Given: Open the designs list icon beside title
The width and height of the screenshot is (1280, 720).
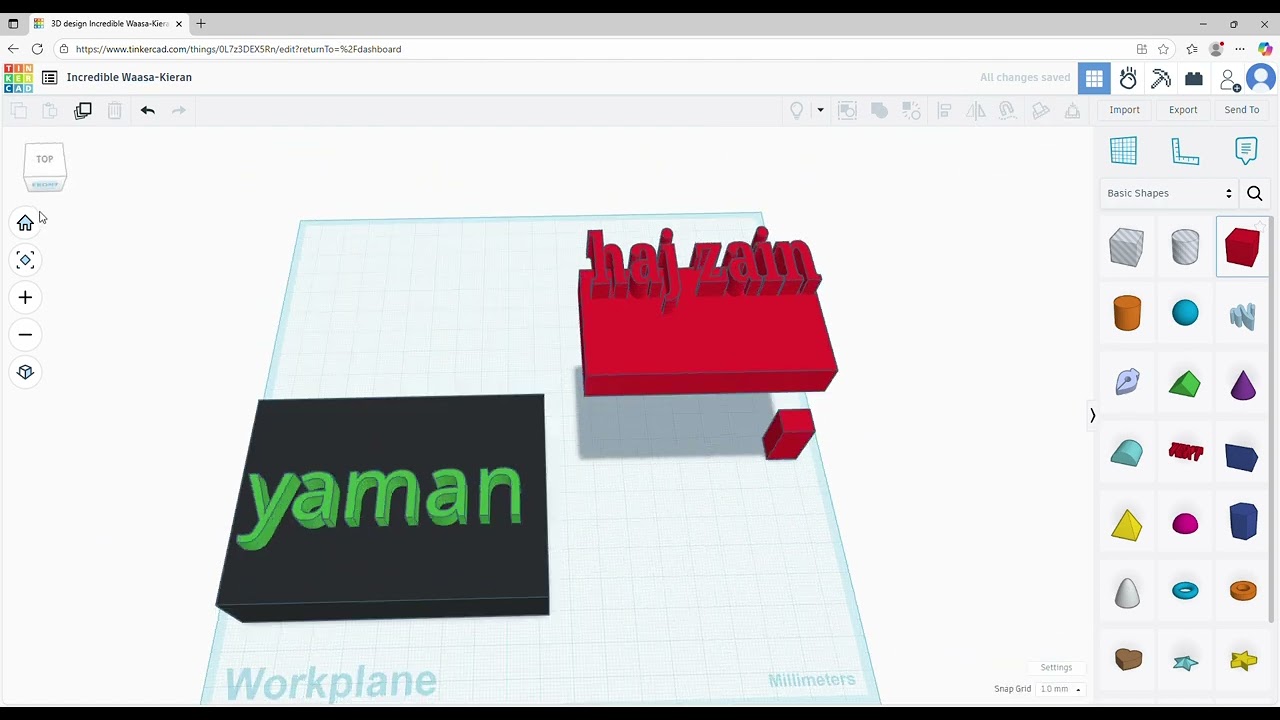Looking at the screenshot, I should (49, 77).
